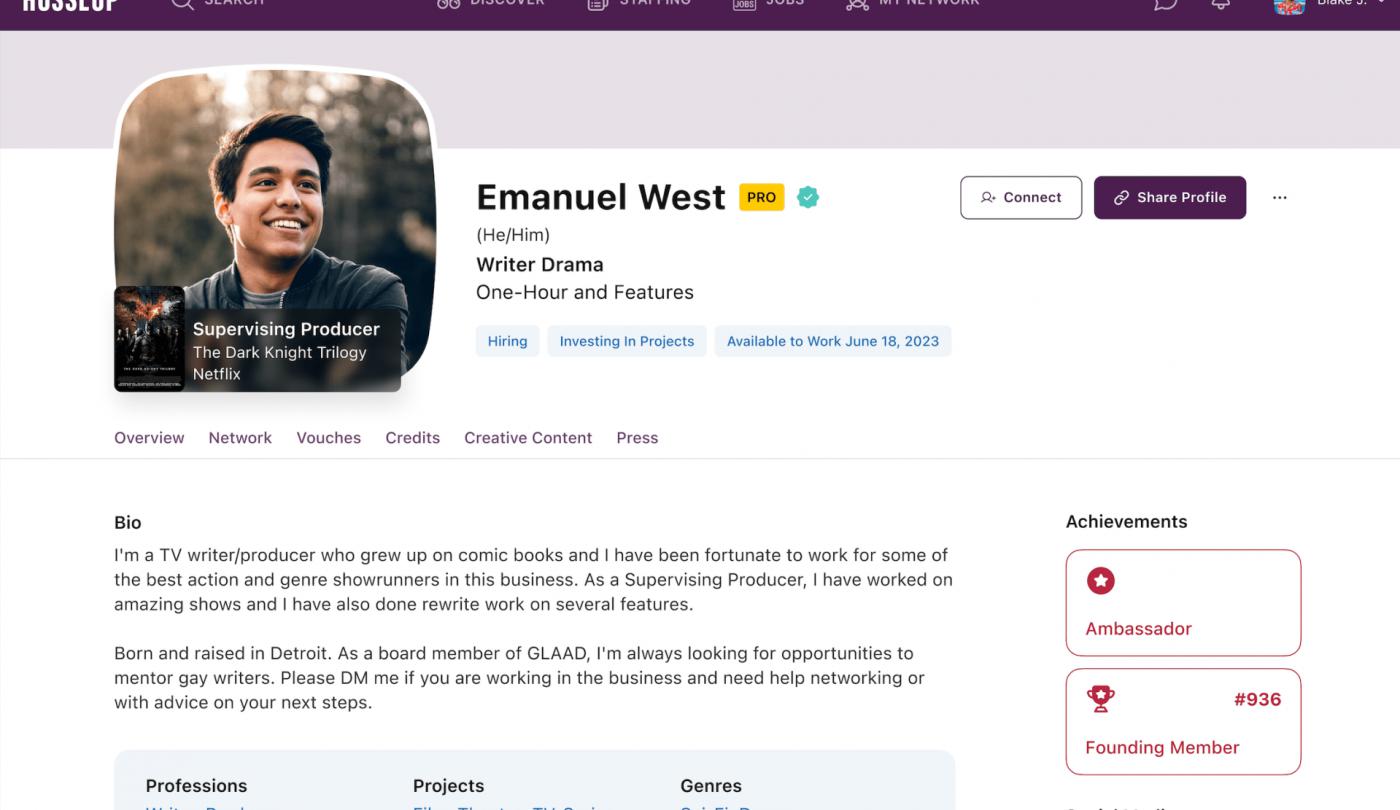Select the Creative Content tab

[528, 438]
